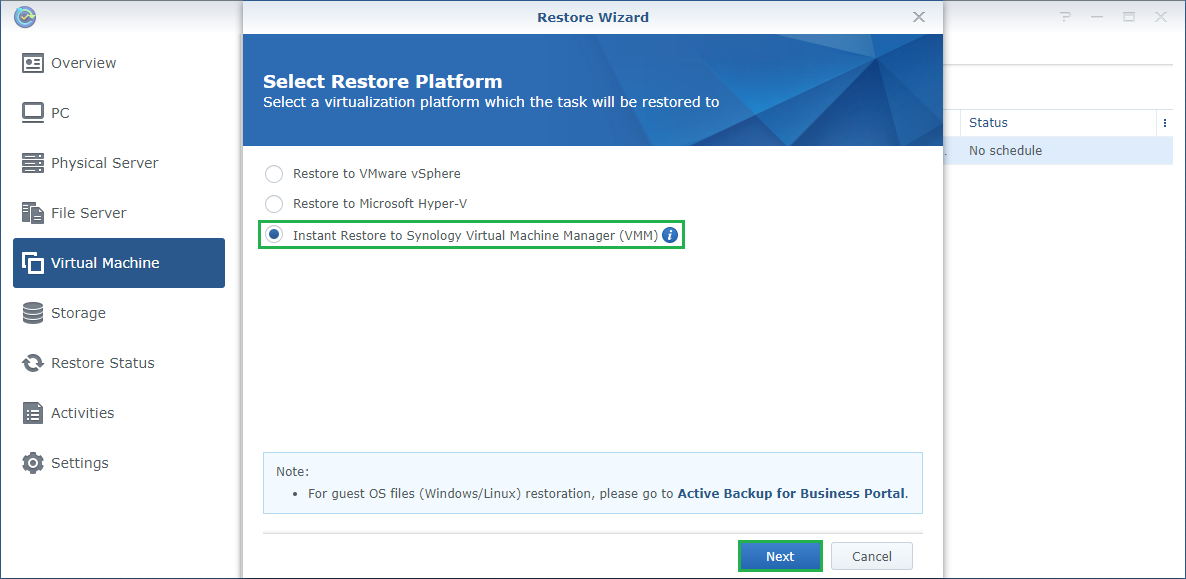The image size is (1186, 579).
Task: Click the VMM info icon
Action: pyautogui.click(x=670, y=236)
